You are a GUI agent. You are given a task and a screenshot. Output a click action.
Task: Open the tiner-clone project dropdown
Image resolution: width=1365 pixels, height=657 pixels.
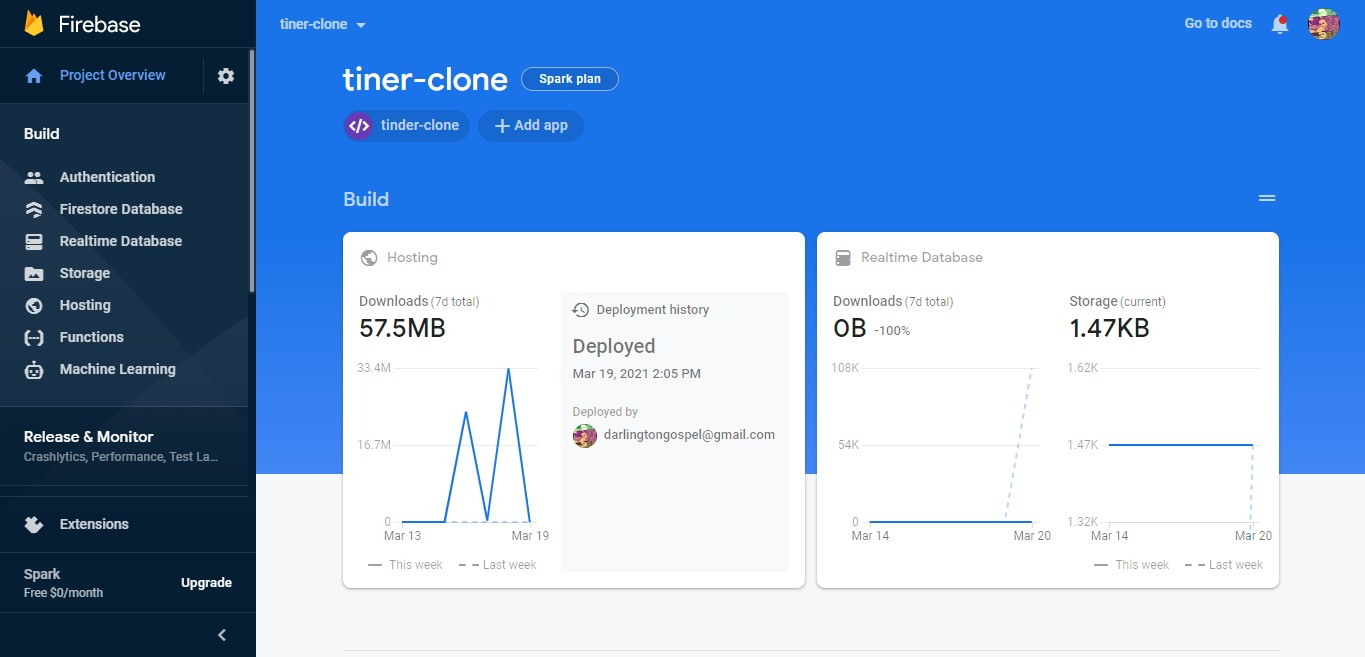click(323, 24)
